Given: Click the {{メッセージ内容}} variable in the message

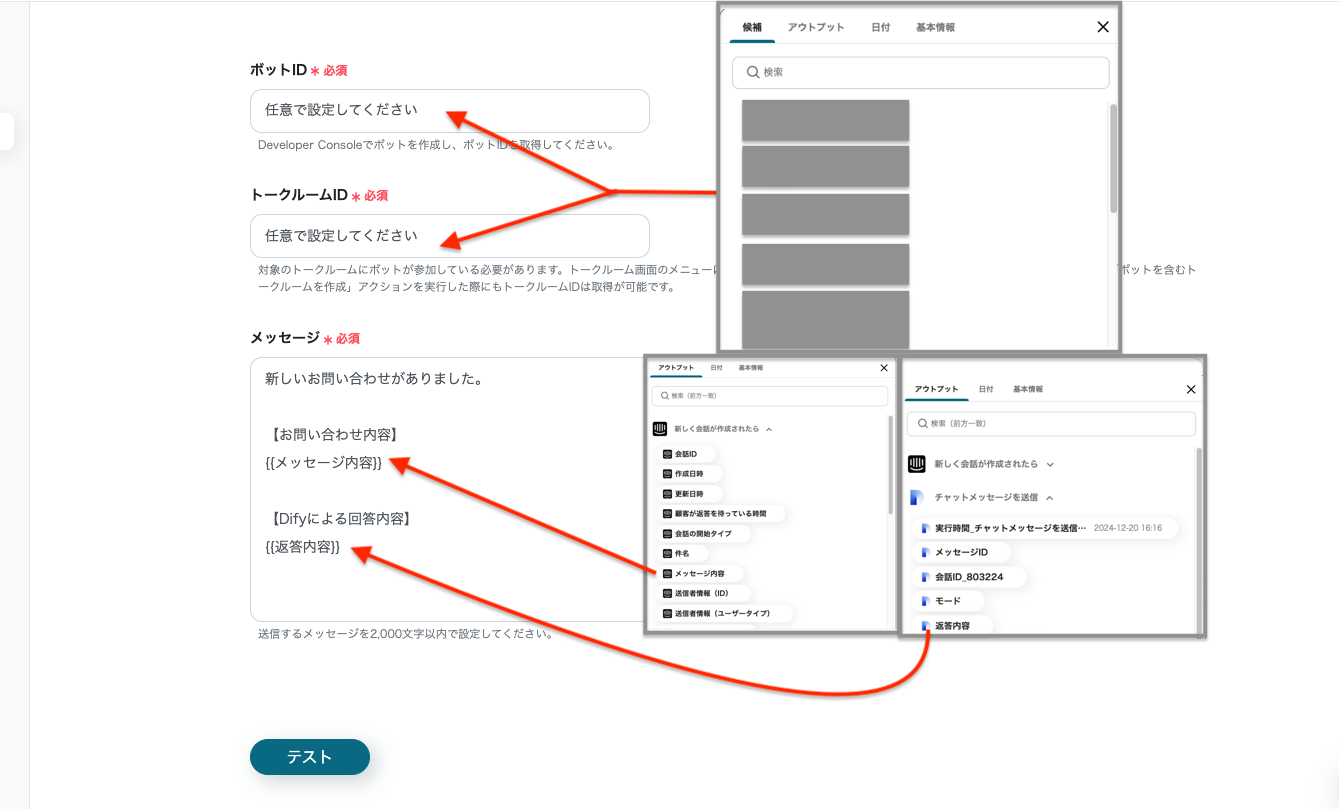Looking at the screenshot, I should coord(323,463).
